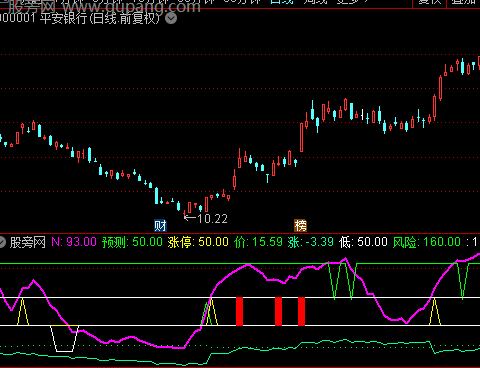Click the round icon left of 股旁网
Screen dimensions: 480x368
[2, 242]
